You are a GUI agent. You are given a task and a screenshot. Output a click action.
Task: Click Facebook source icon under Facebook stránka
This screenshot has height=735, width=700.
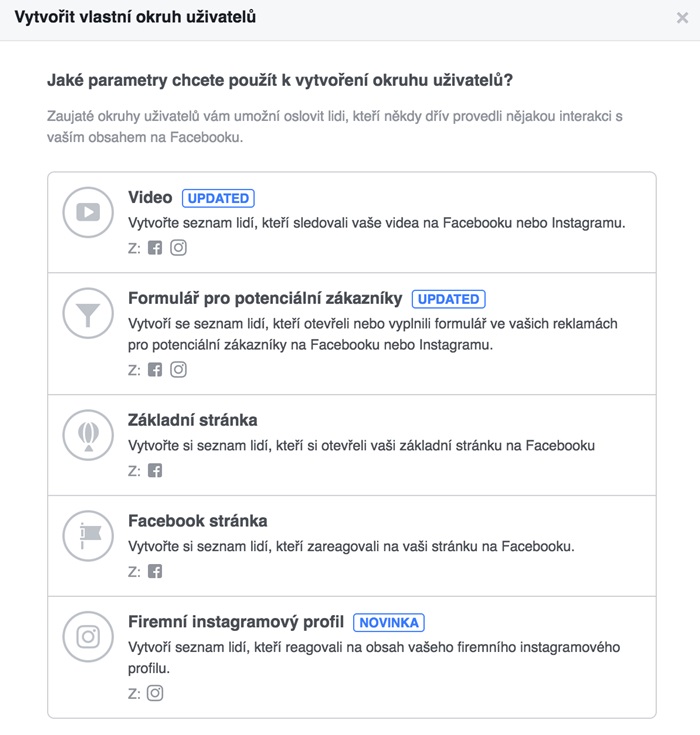155,571
